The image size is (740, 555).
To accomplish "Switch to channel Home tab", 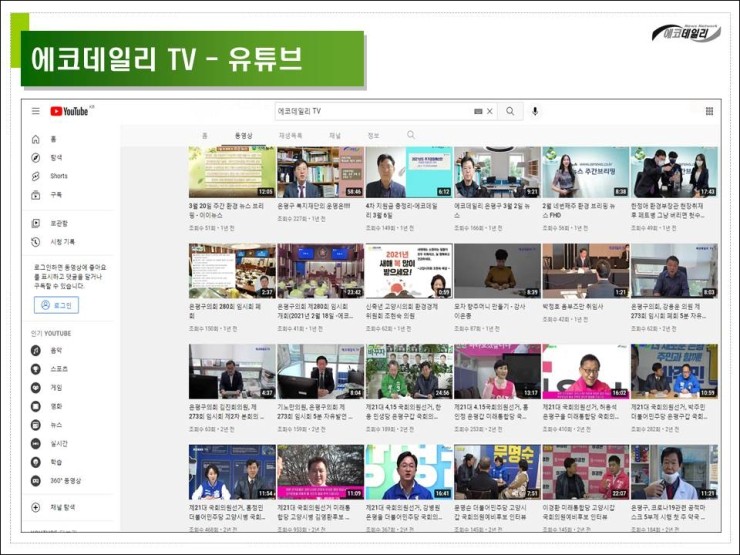I will pos(204,135).
